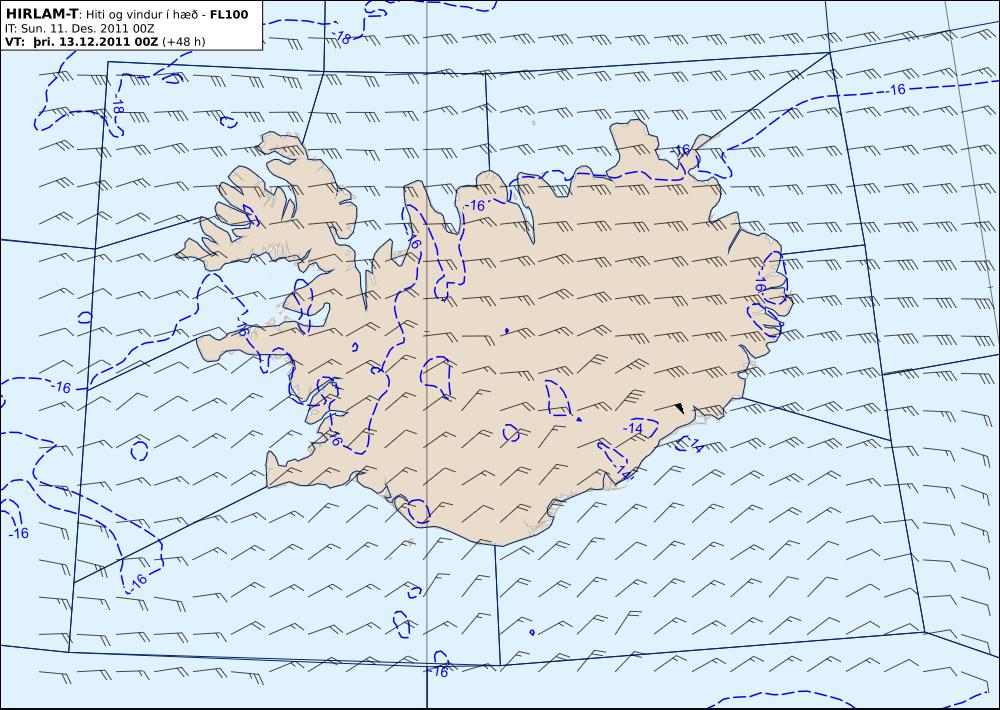Click the IT: Sun. 11. Des. 2011 00Z line

point(79,29)
